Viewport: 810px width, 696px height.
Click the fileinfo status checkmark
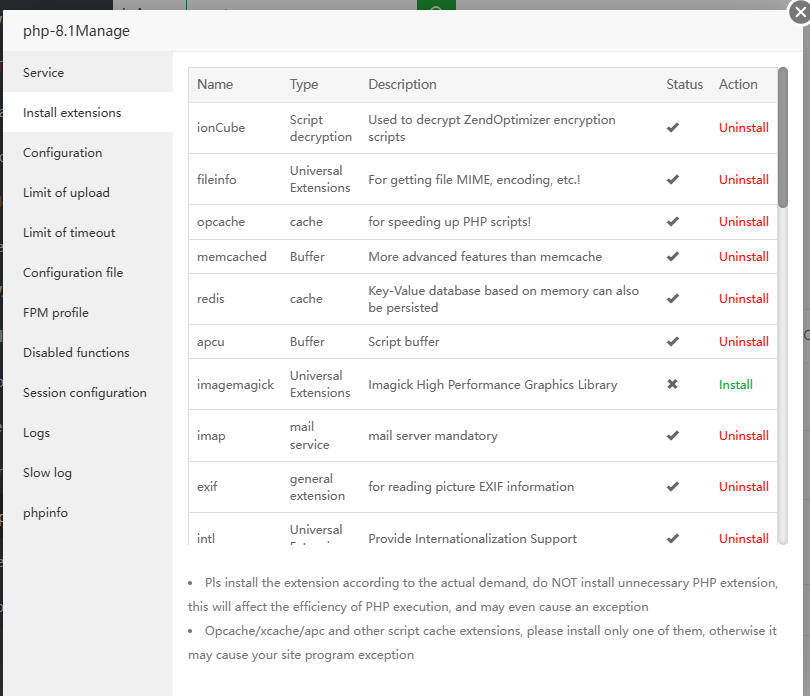(672, 179)
